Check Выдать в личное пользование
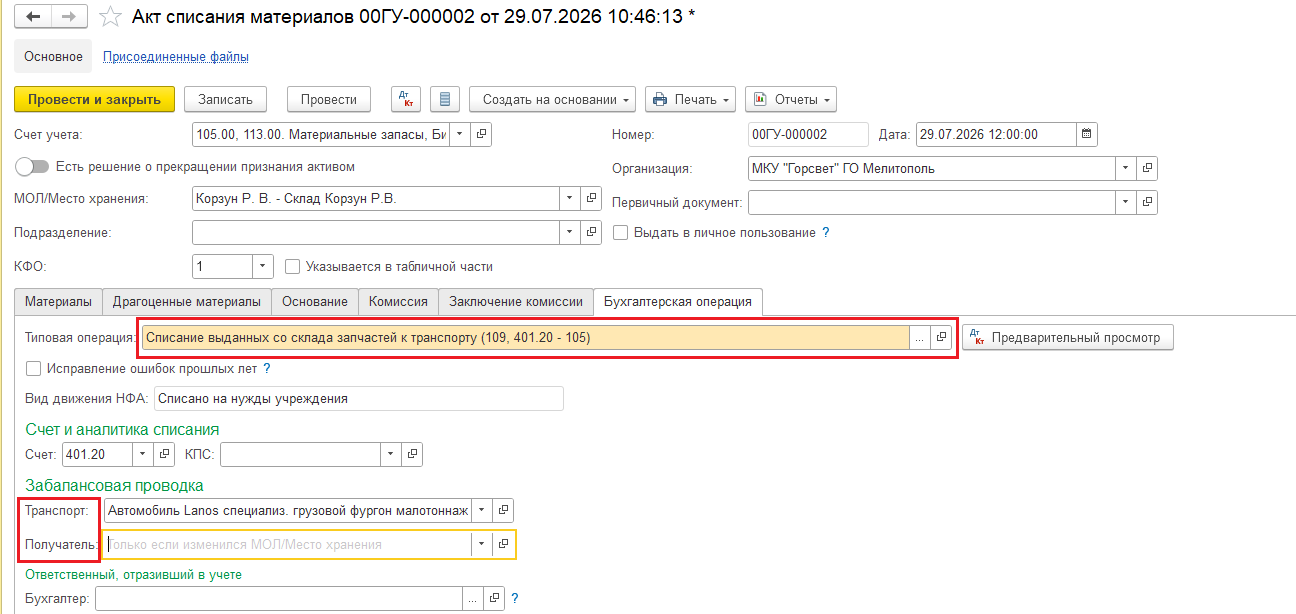Image resolution: width=1296 pixels, height=614 pixels. (620, 233)
